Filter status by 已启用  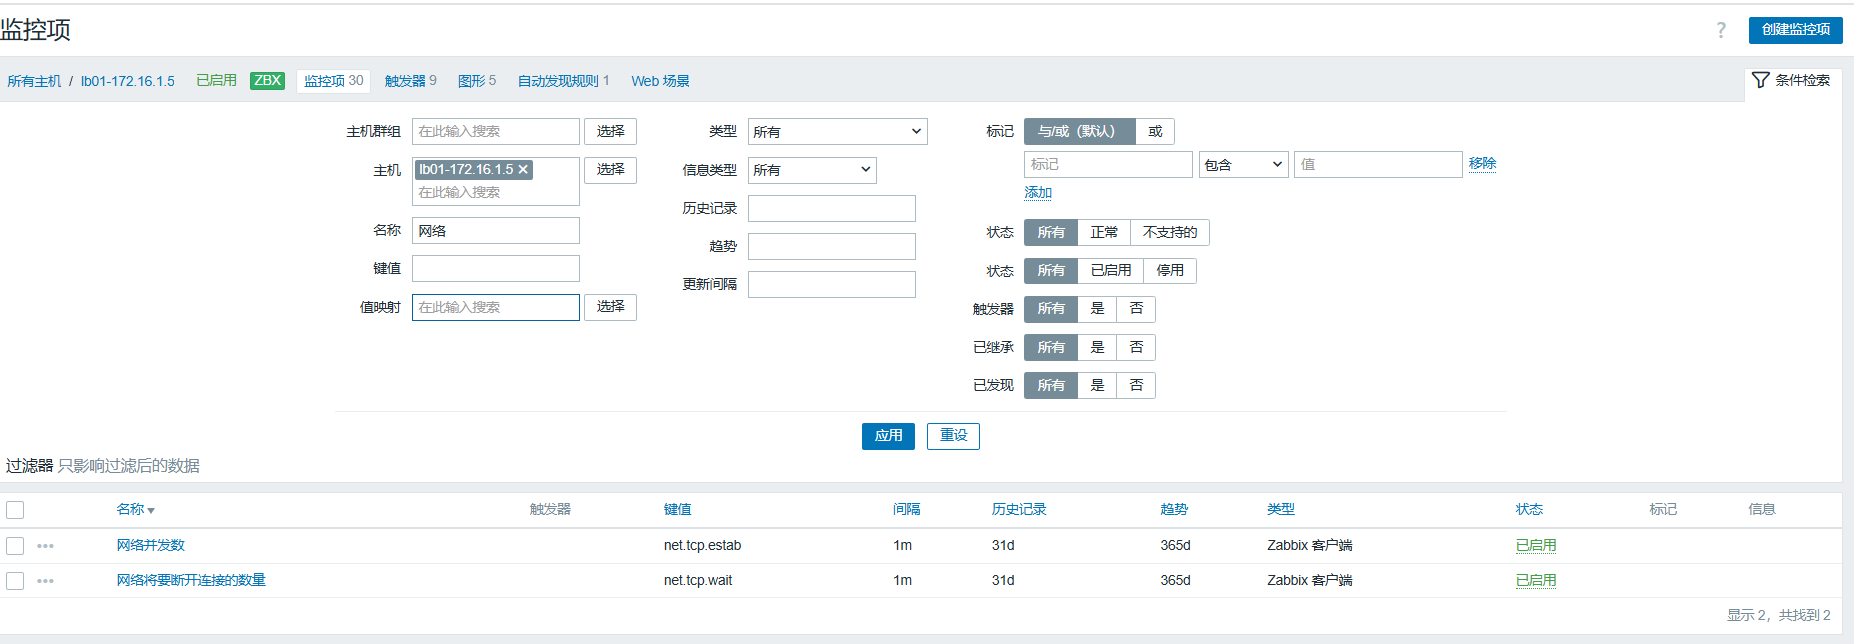[1111, 271]
